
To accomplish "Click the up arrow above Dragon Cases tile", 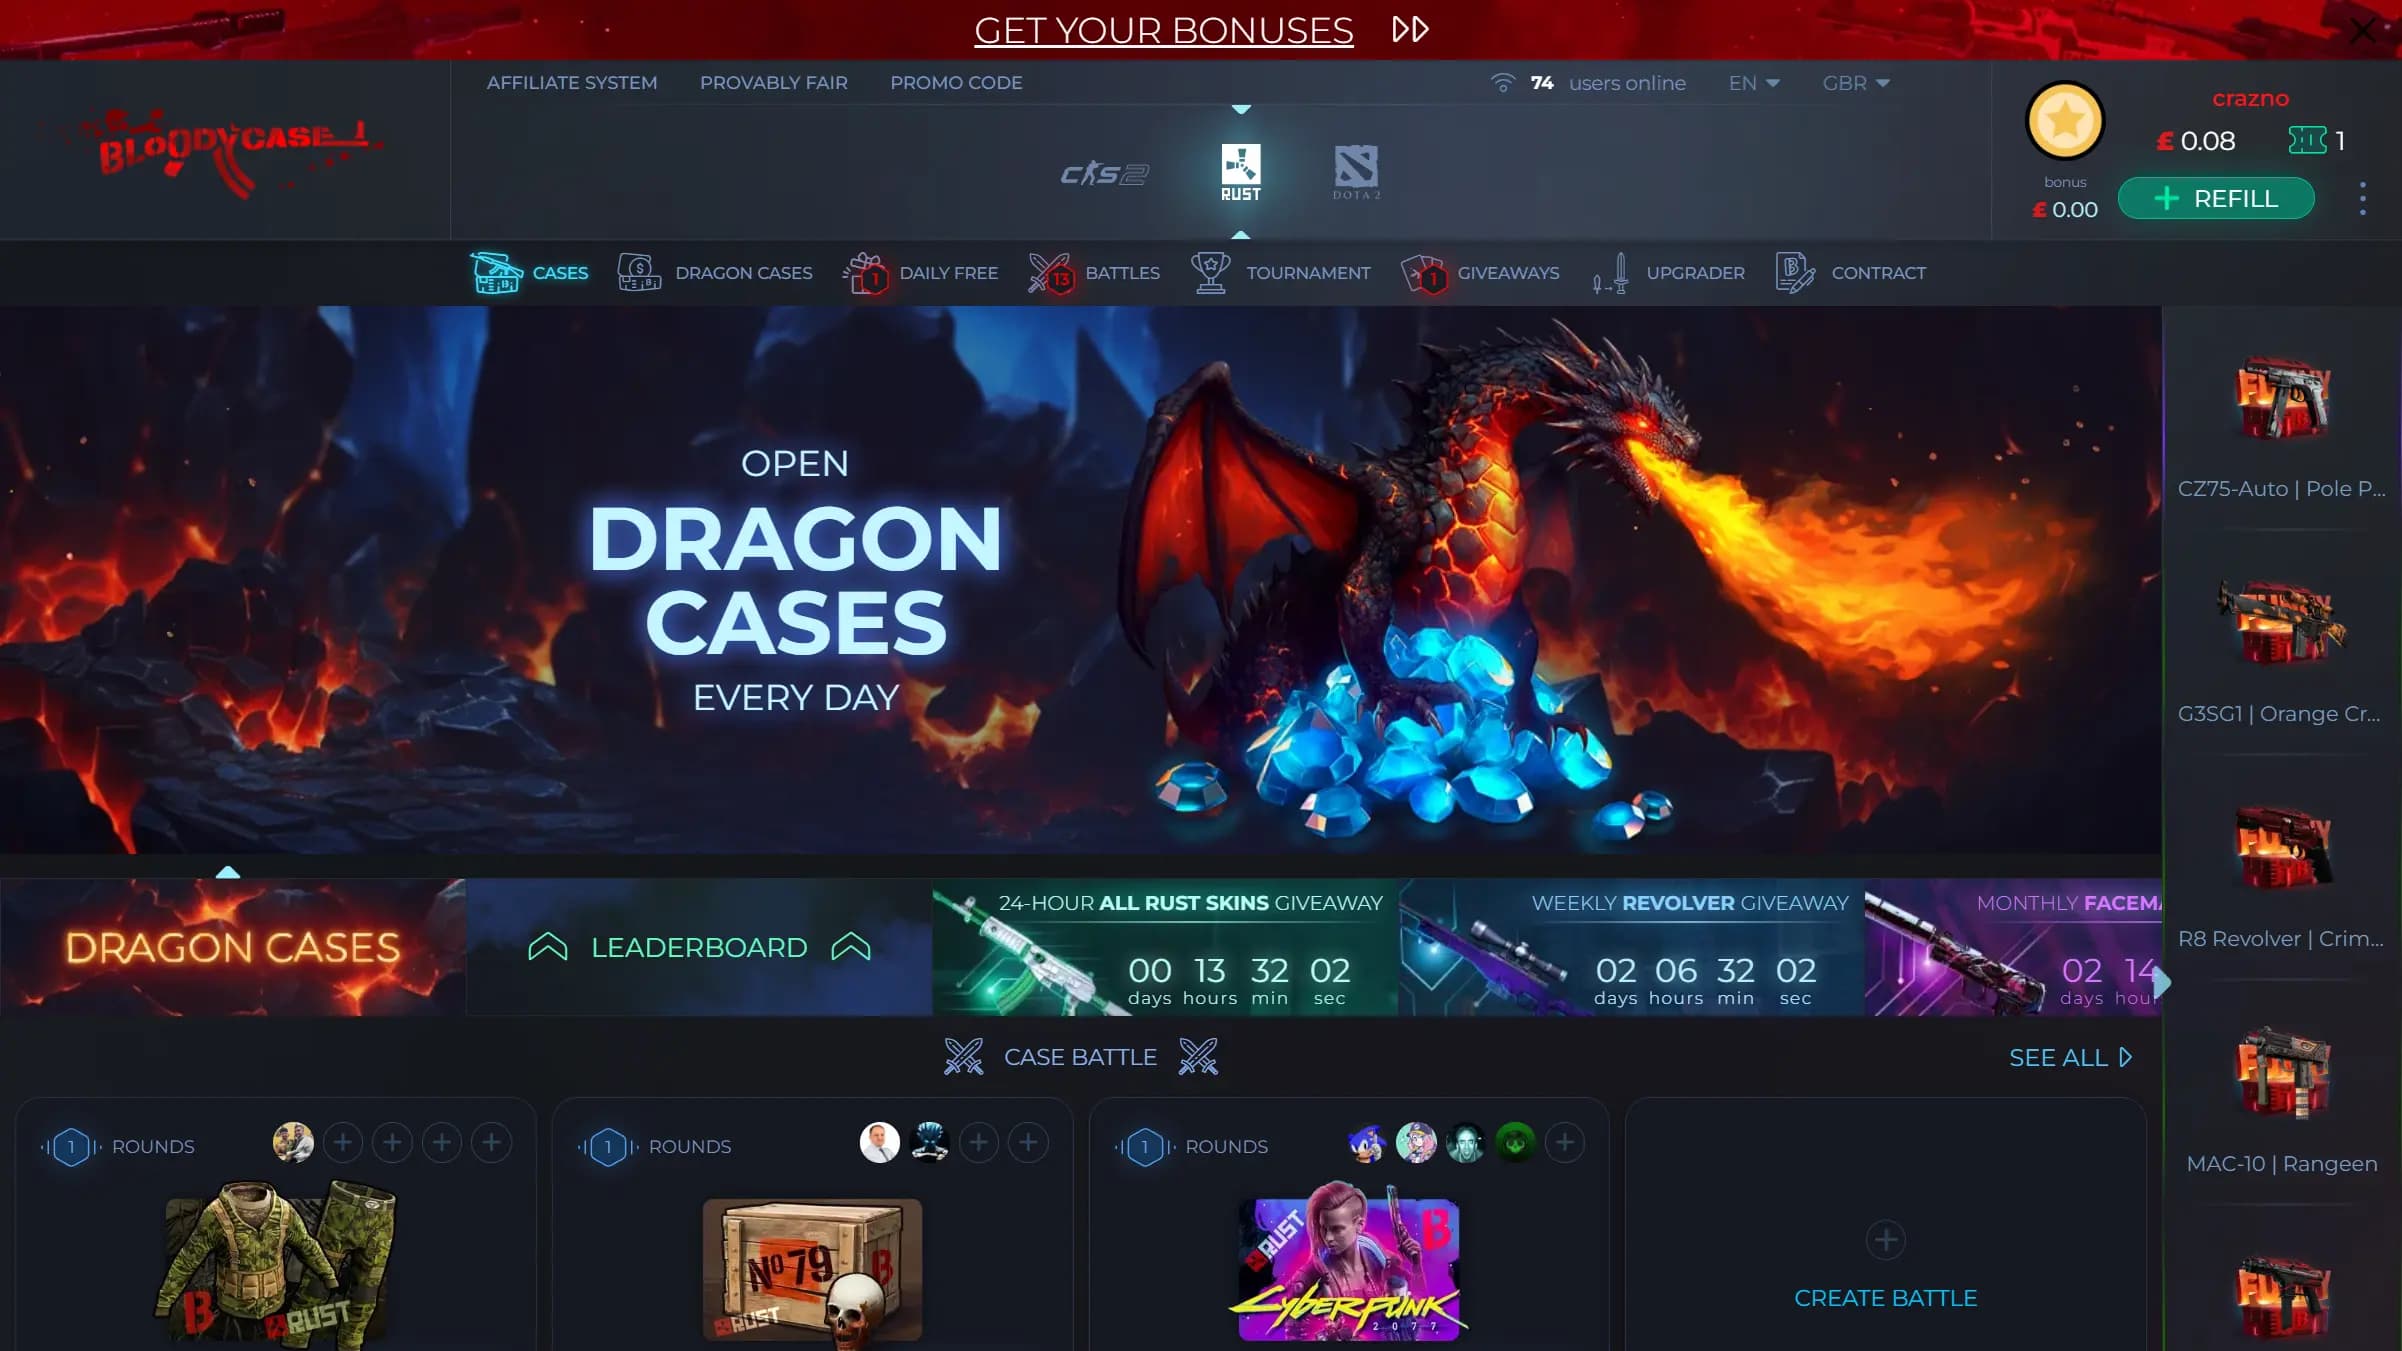I will 228,872.
